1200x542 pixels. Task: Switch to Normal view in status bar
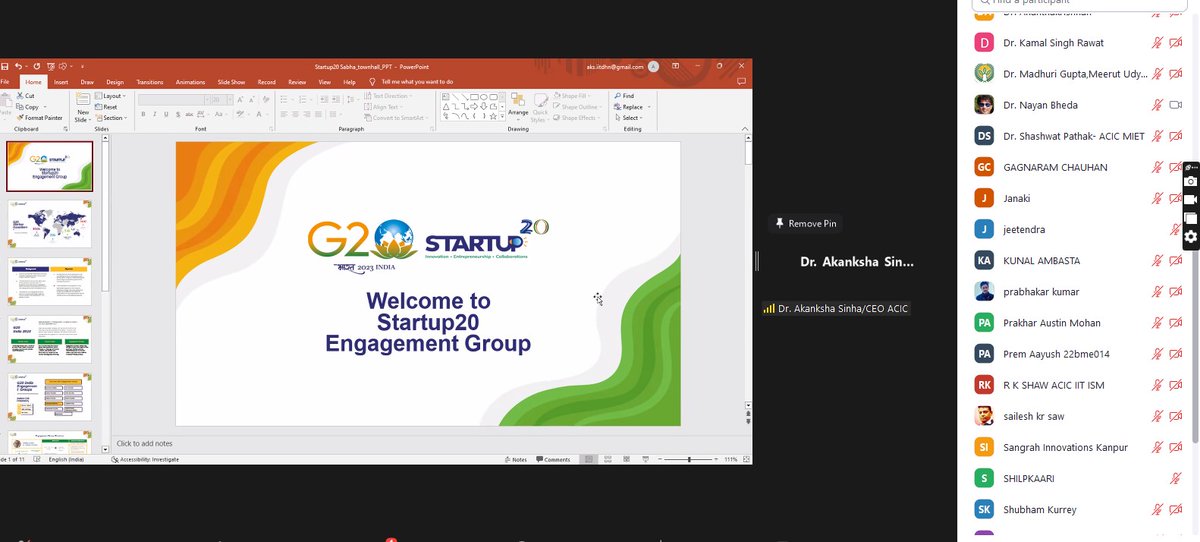pyautogui.click(x=590, y=459)
